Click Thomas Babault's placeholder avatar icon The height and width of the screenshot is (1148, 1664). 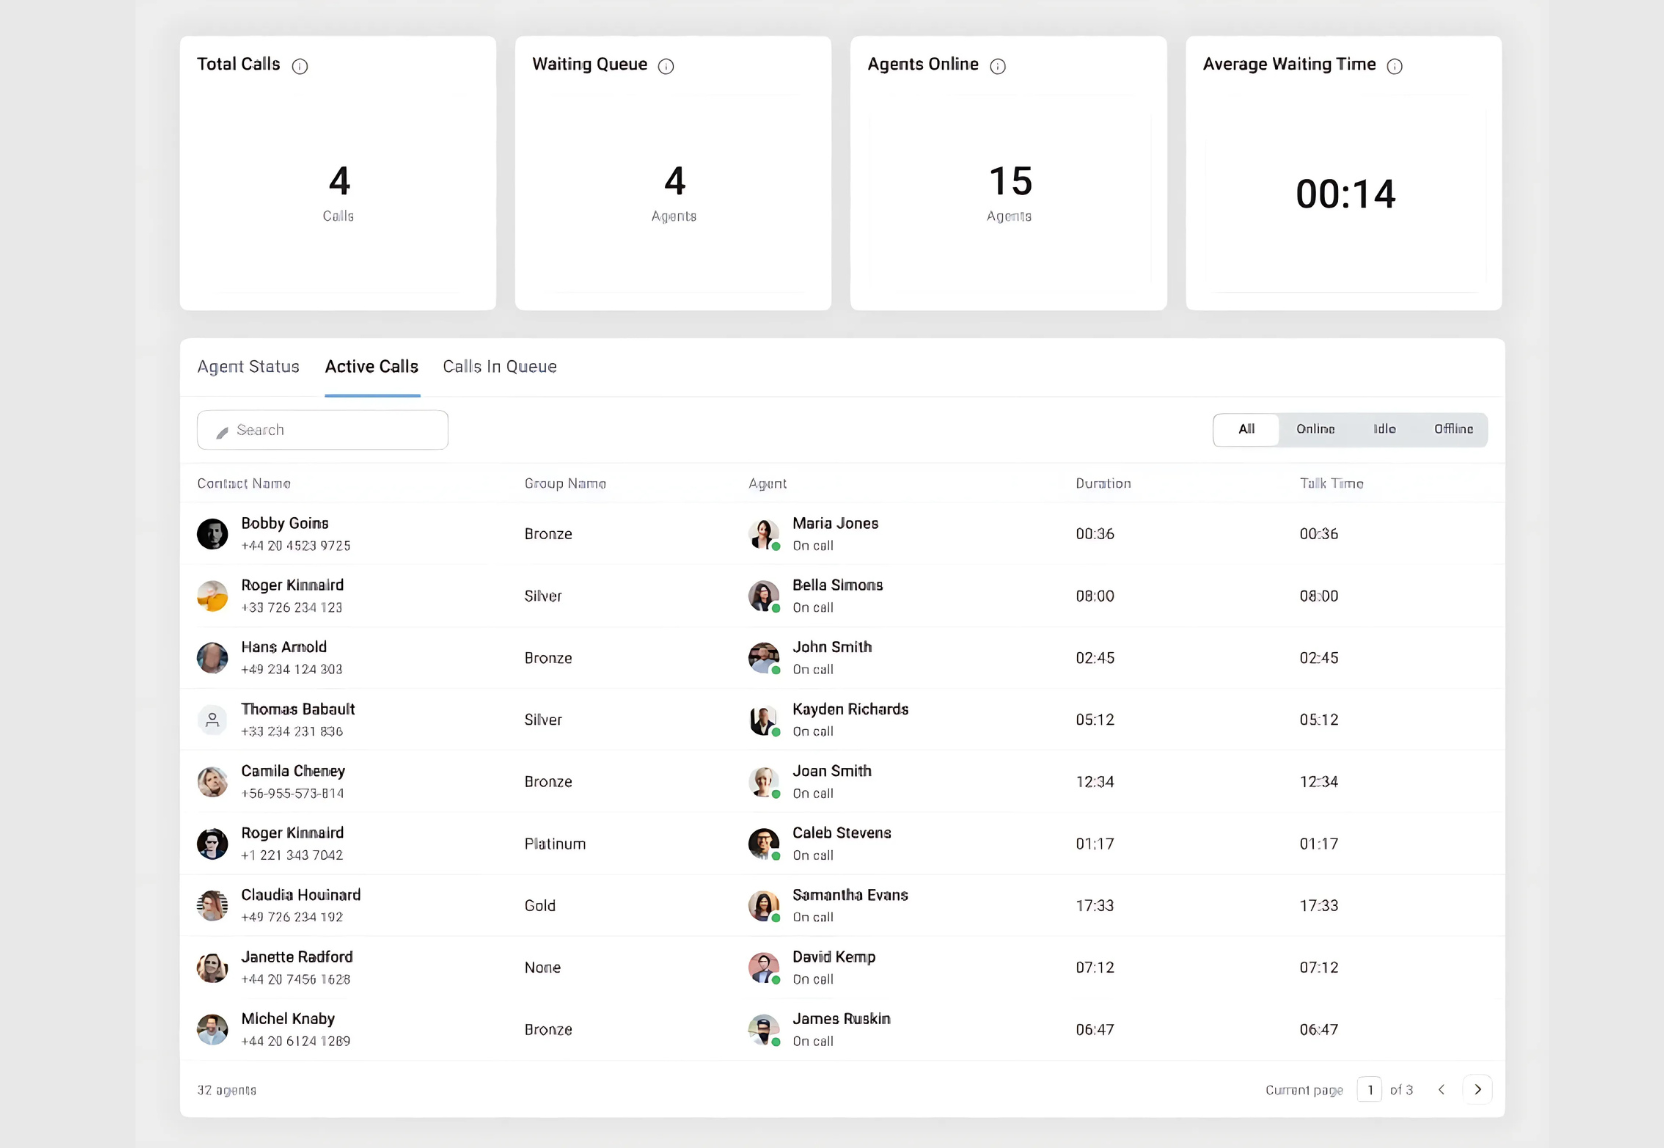[212, 719]
